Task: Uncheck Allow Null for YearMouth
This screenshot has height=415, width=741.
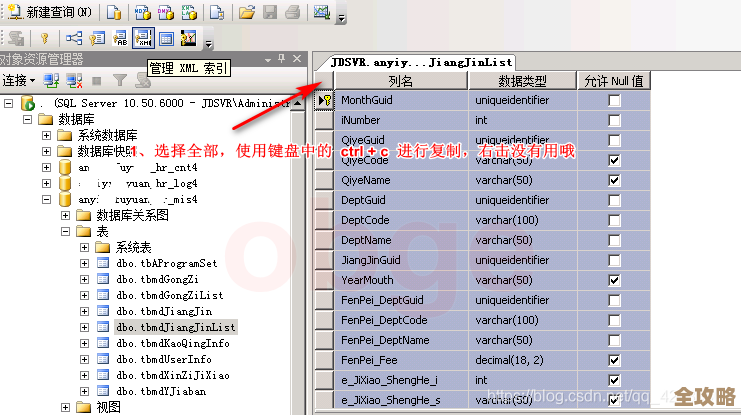Action: coord(614,280)
